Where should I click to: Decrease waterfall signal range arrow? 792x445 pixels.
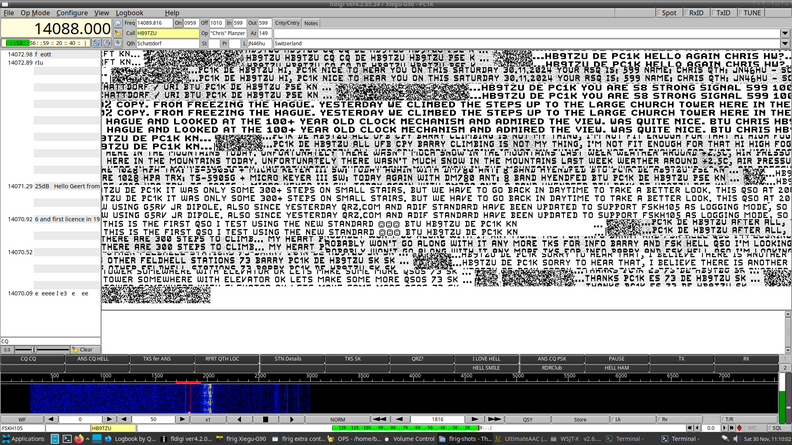124,419
